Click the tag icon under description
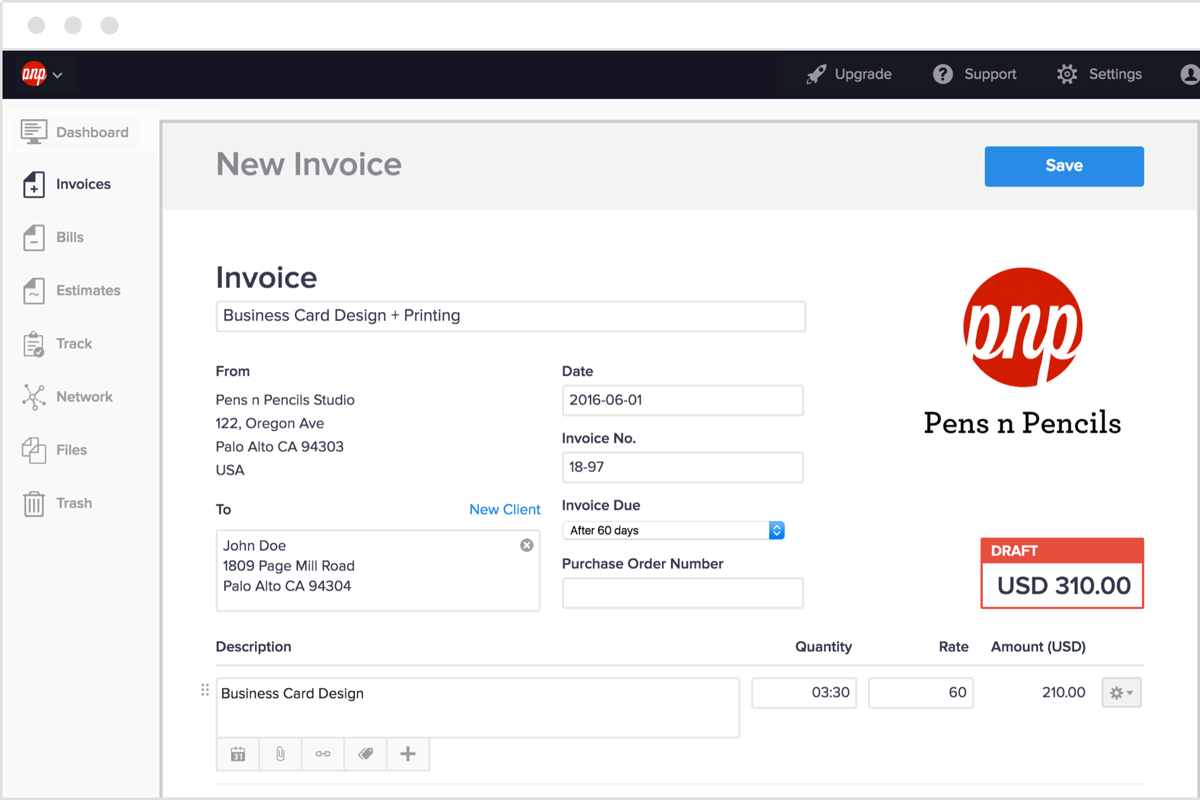The width and height of the screenshot is (1200, 800). coord(365,754)
